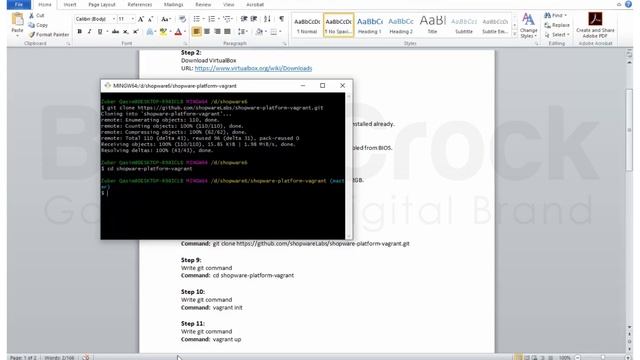Toggle Superscript formatting
Viewport: 640px width, 360px height.
pyautogui.click(x=136, y=32)
